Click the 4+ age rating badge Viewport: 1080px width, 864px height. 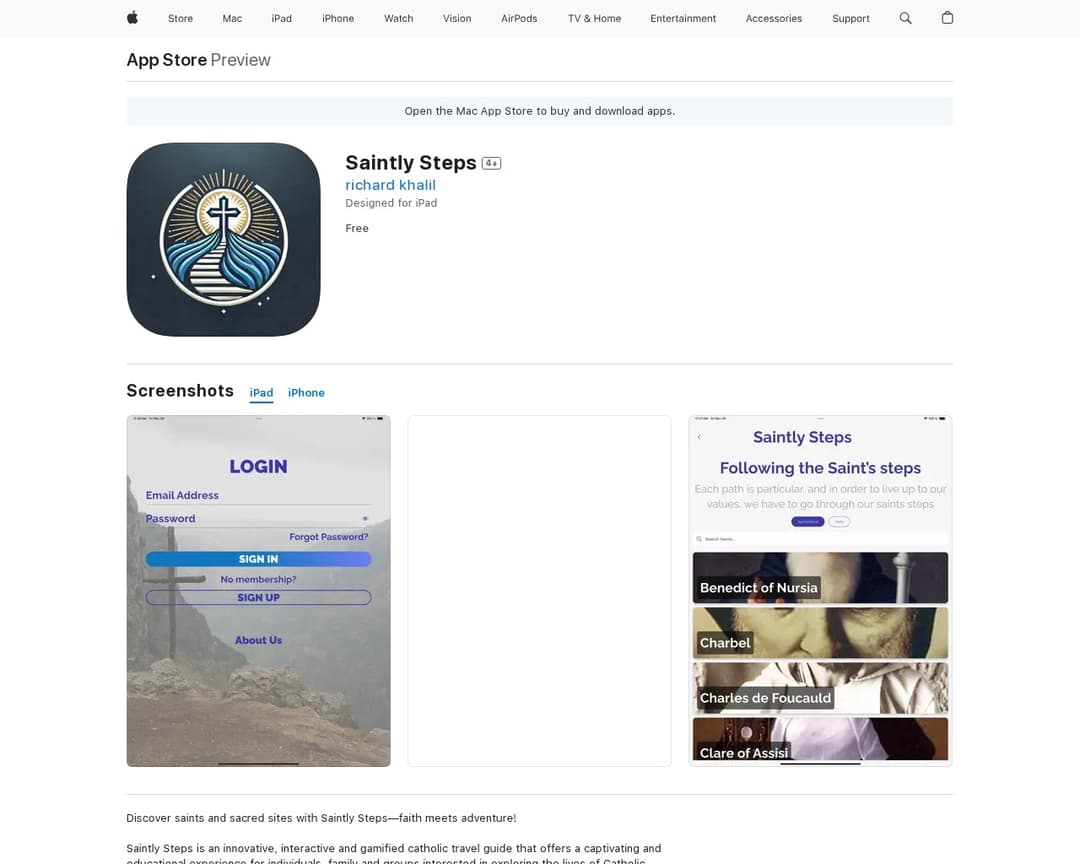pos(491,163)
